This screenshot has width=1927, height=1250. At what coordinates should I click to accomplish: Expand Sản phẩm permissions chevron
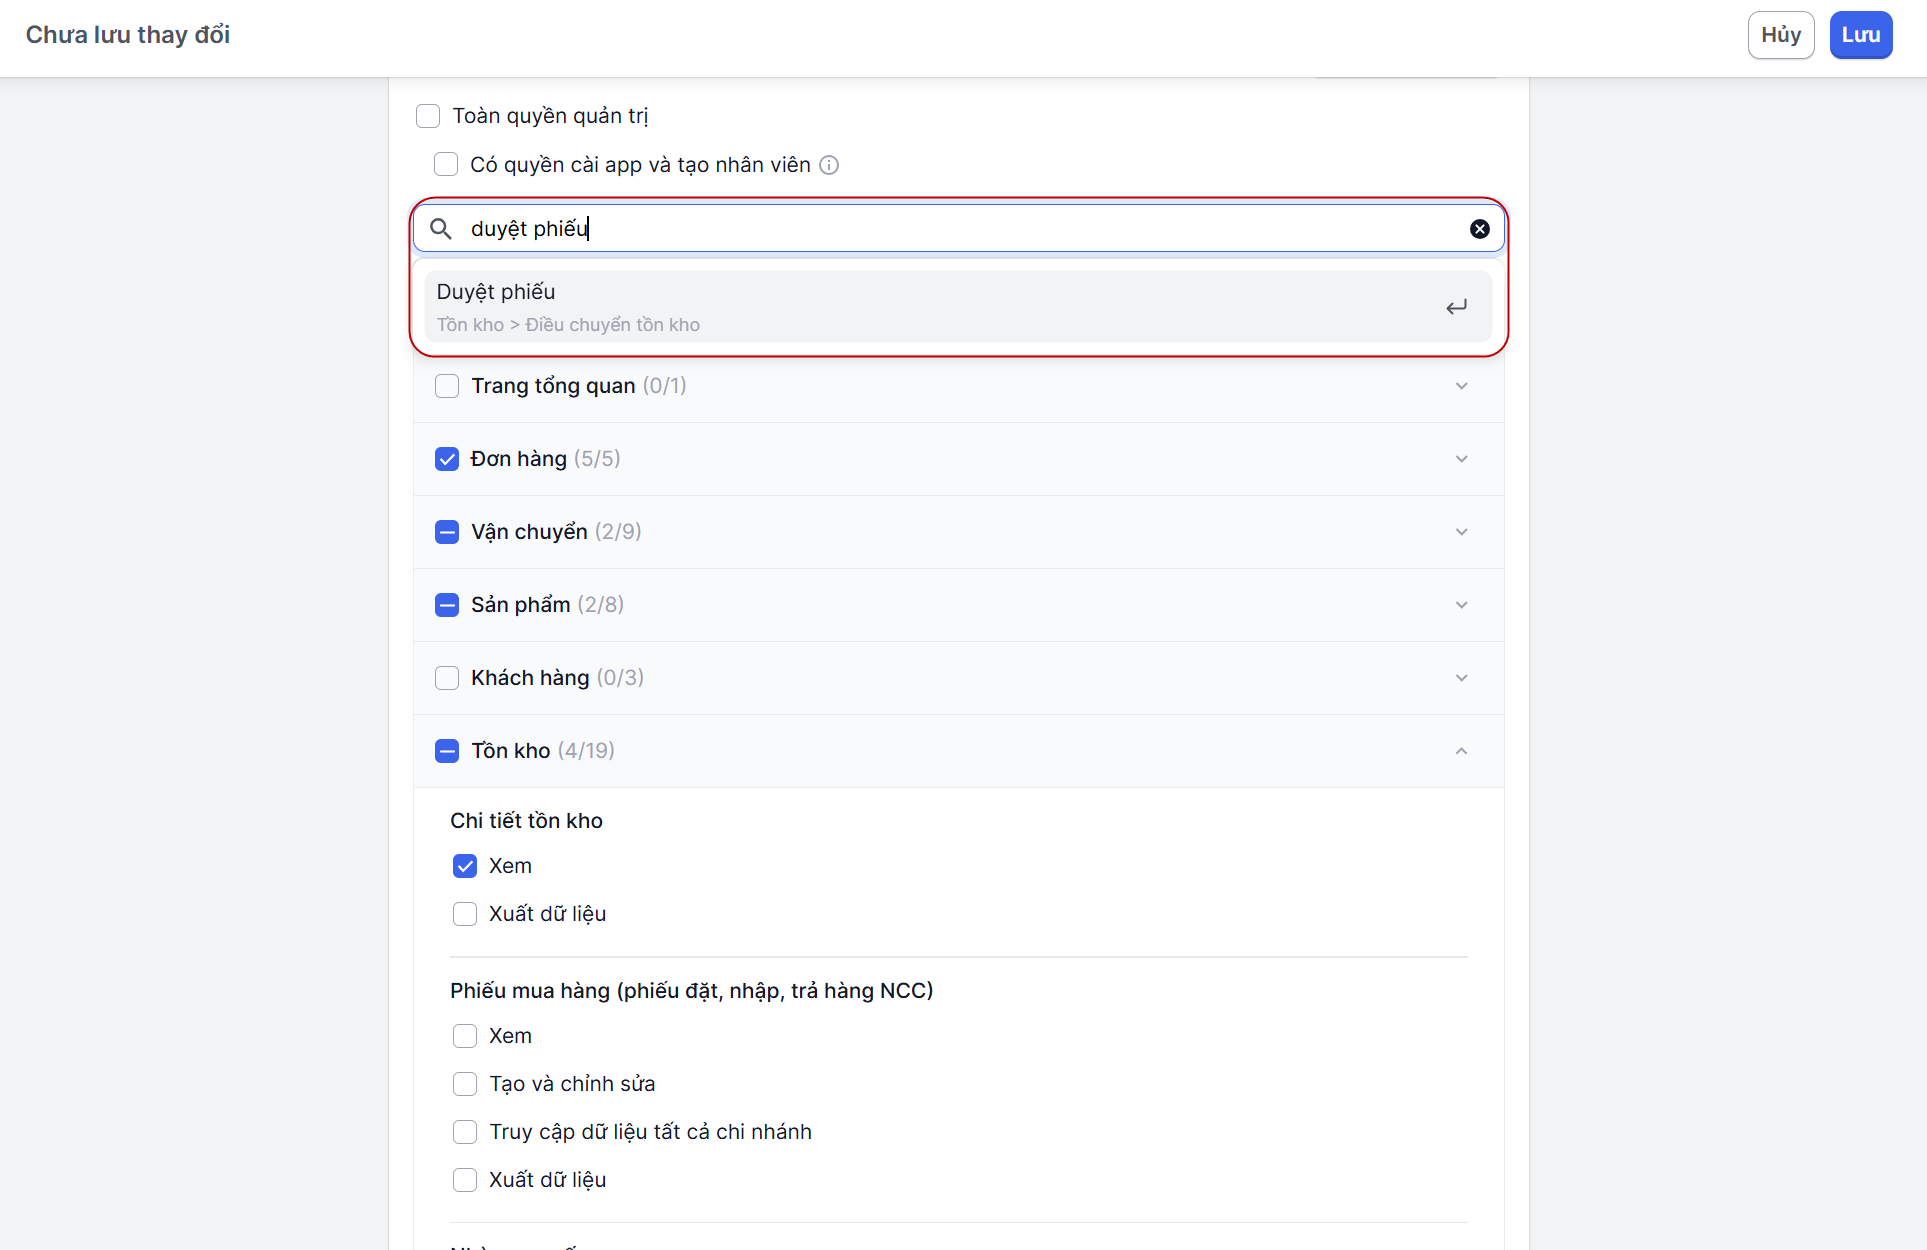[x=1461, y=605]
